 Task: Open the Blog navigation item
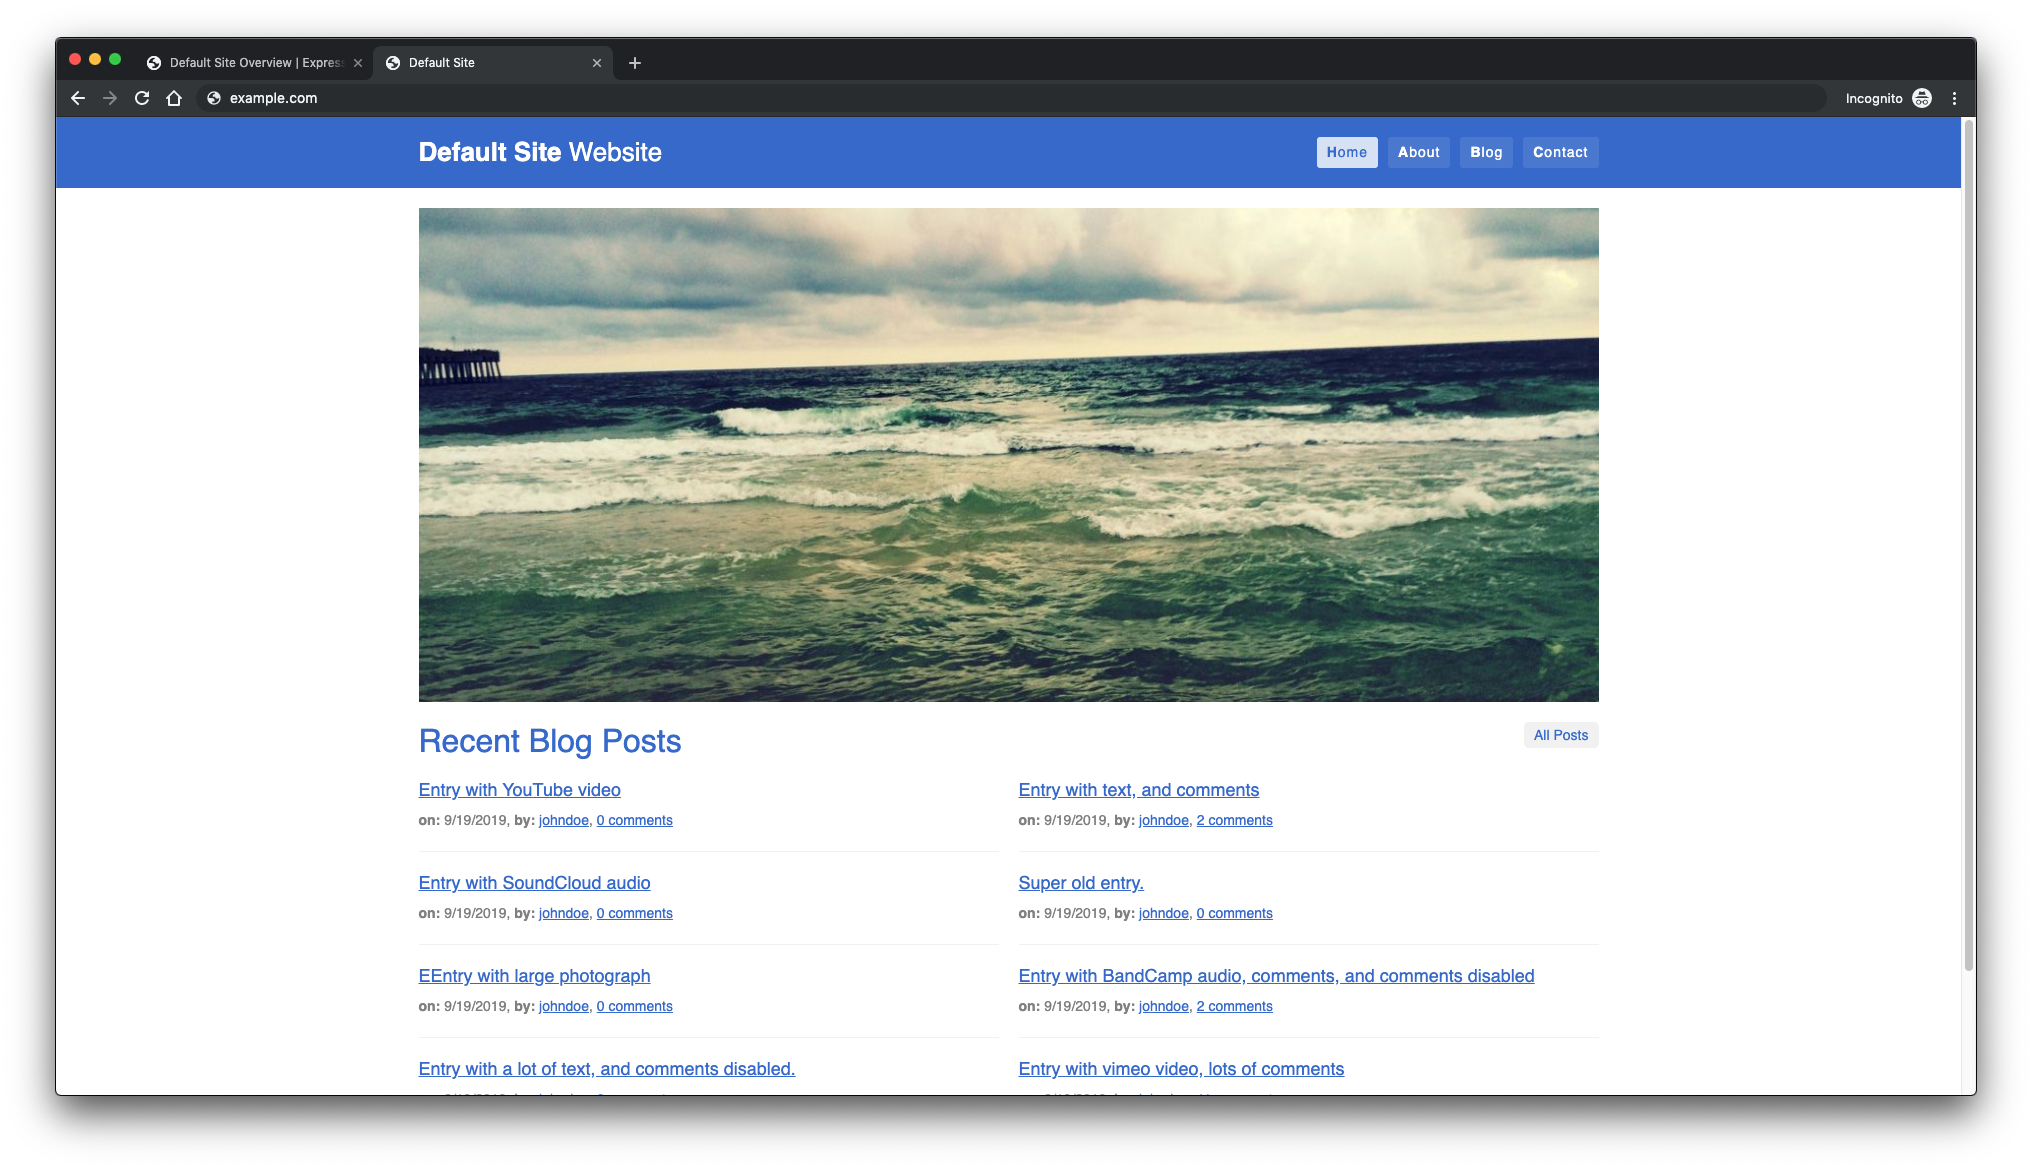click(1485, 152)
